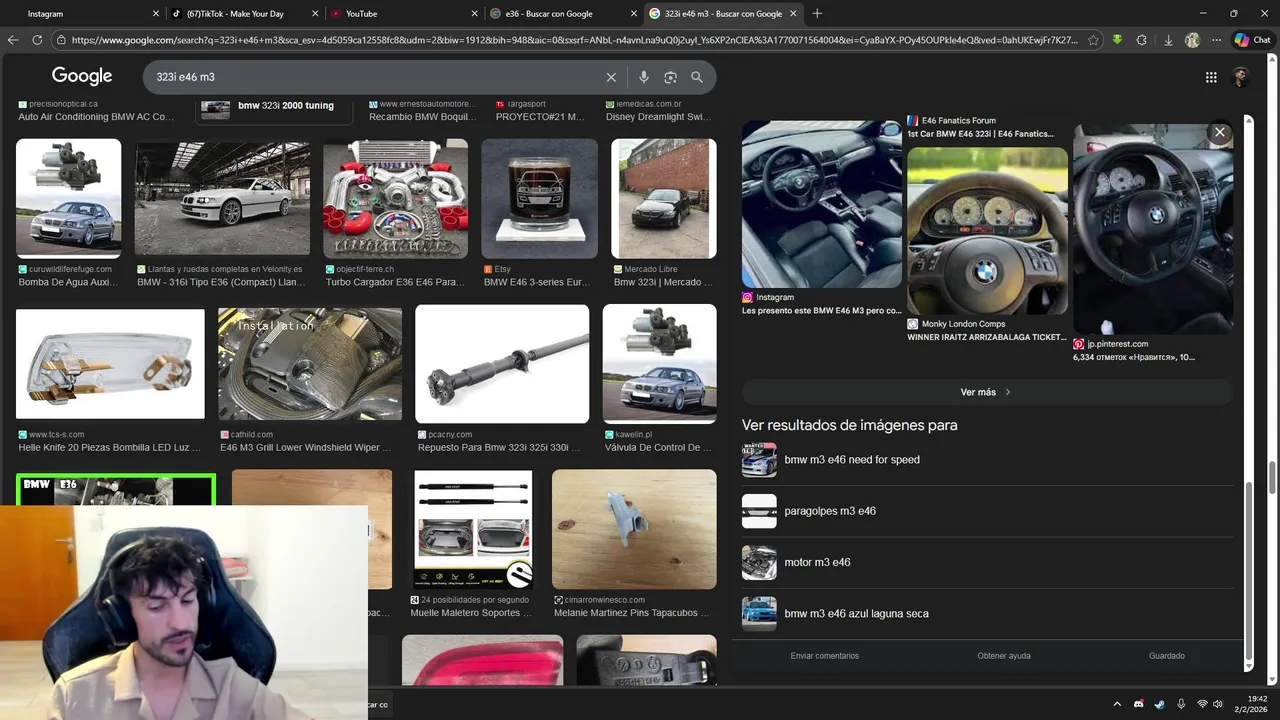1280x720 pixels.
Task: Open the browser downloads arrow icon
Action: point(1168,40)
